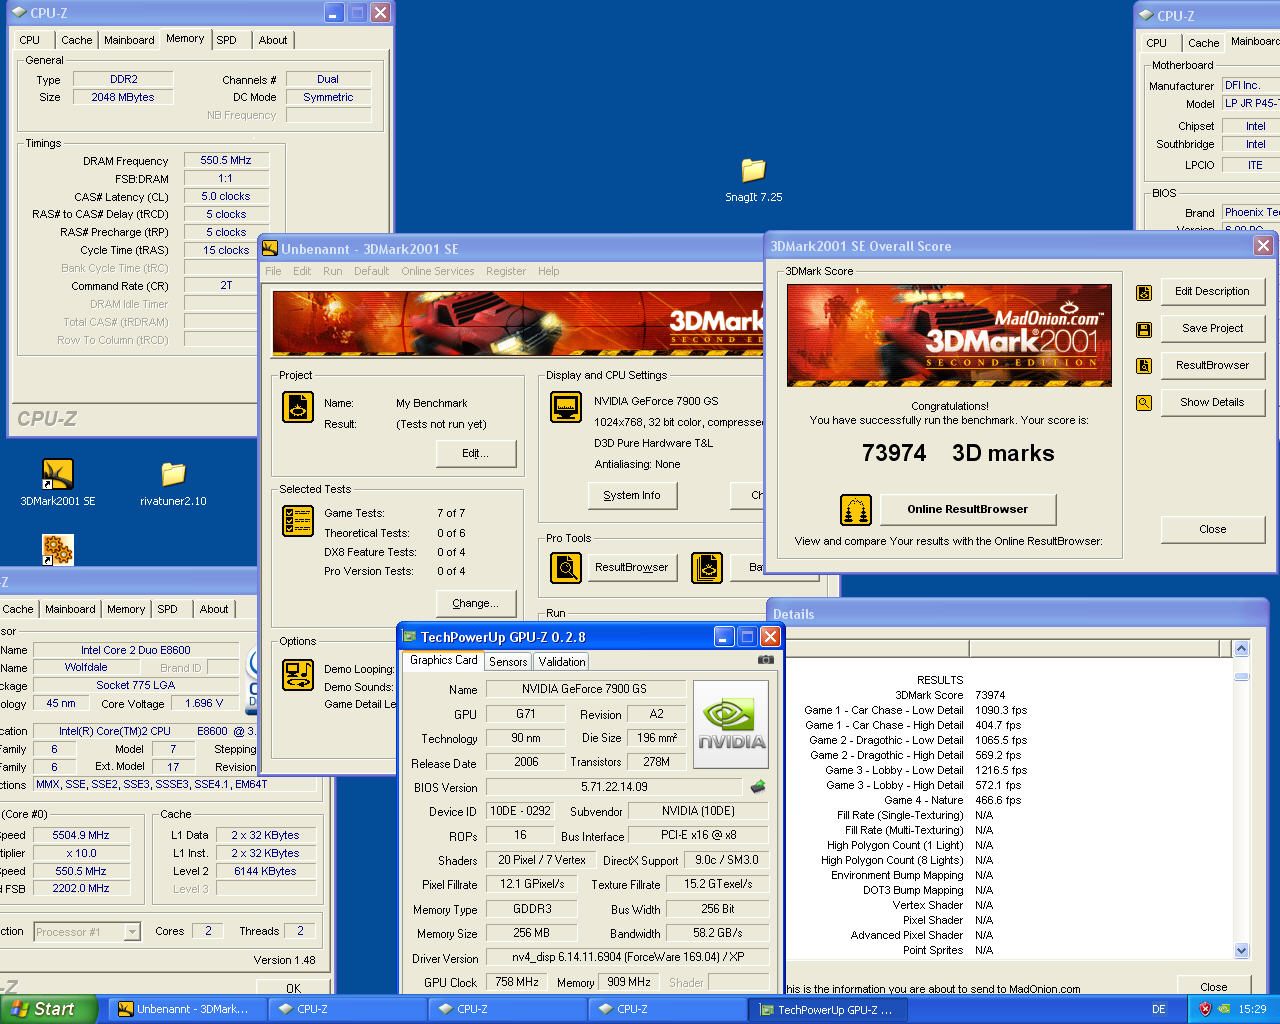The width and height of the screenshot is (1280, 1024).
Task: Click the green system tray icon
Action: [1224, 1009]
